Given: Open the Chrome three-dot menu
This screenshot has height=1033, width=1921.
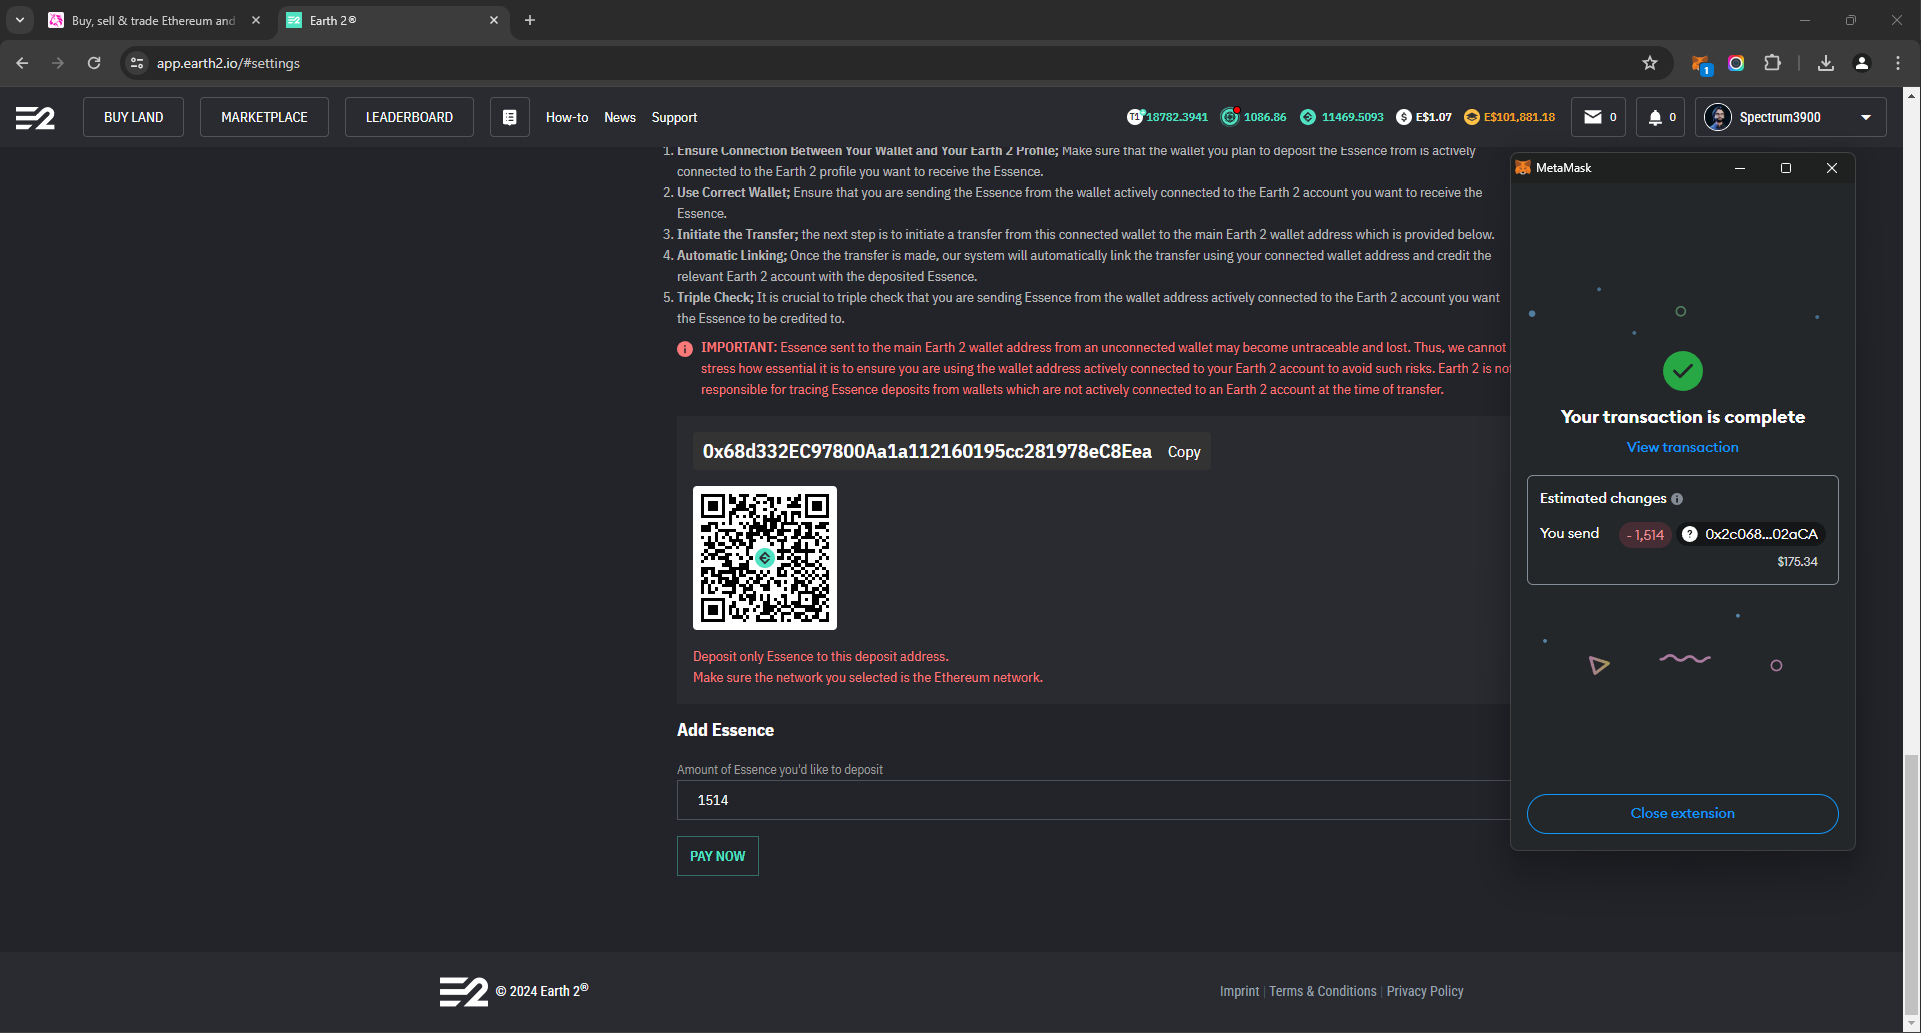Looking at the screenshot, I should (1898, 63).
